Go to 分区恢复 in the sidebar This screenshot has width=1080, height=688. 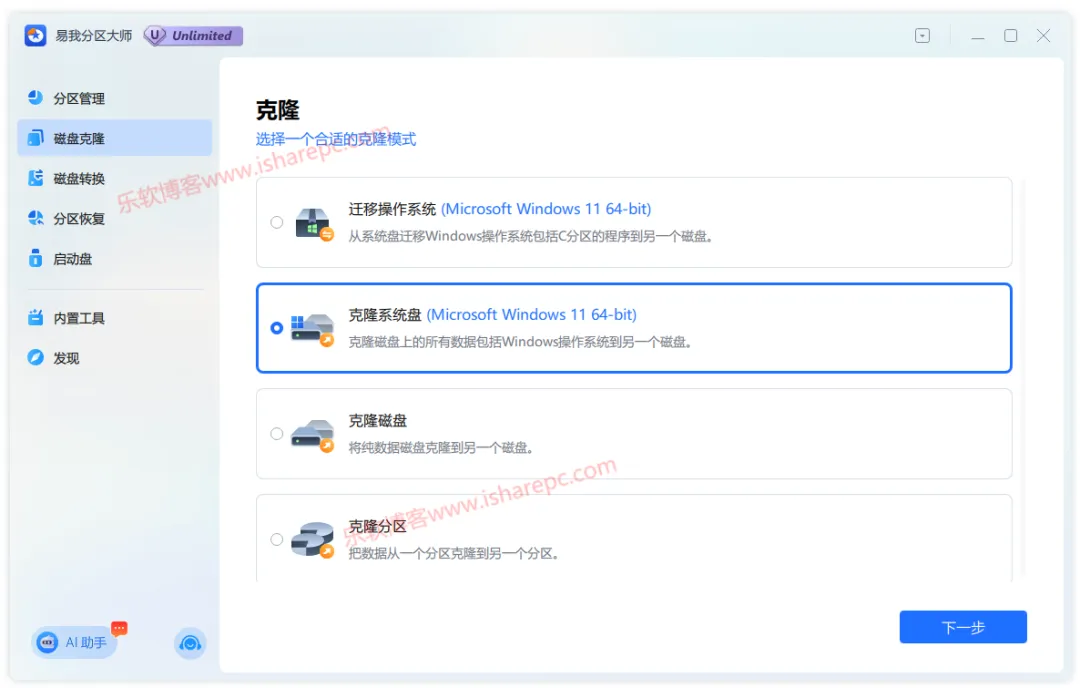(114, 218)
